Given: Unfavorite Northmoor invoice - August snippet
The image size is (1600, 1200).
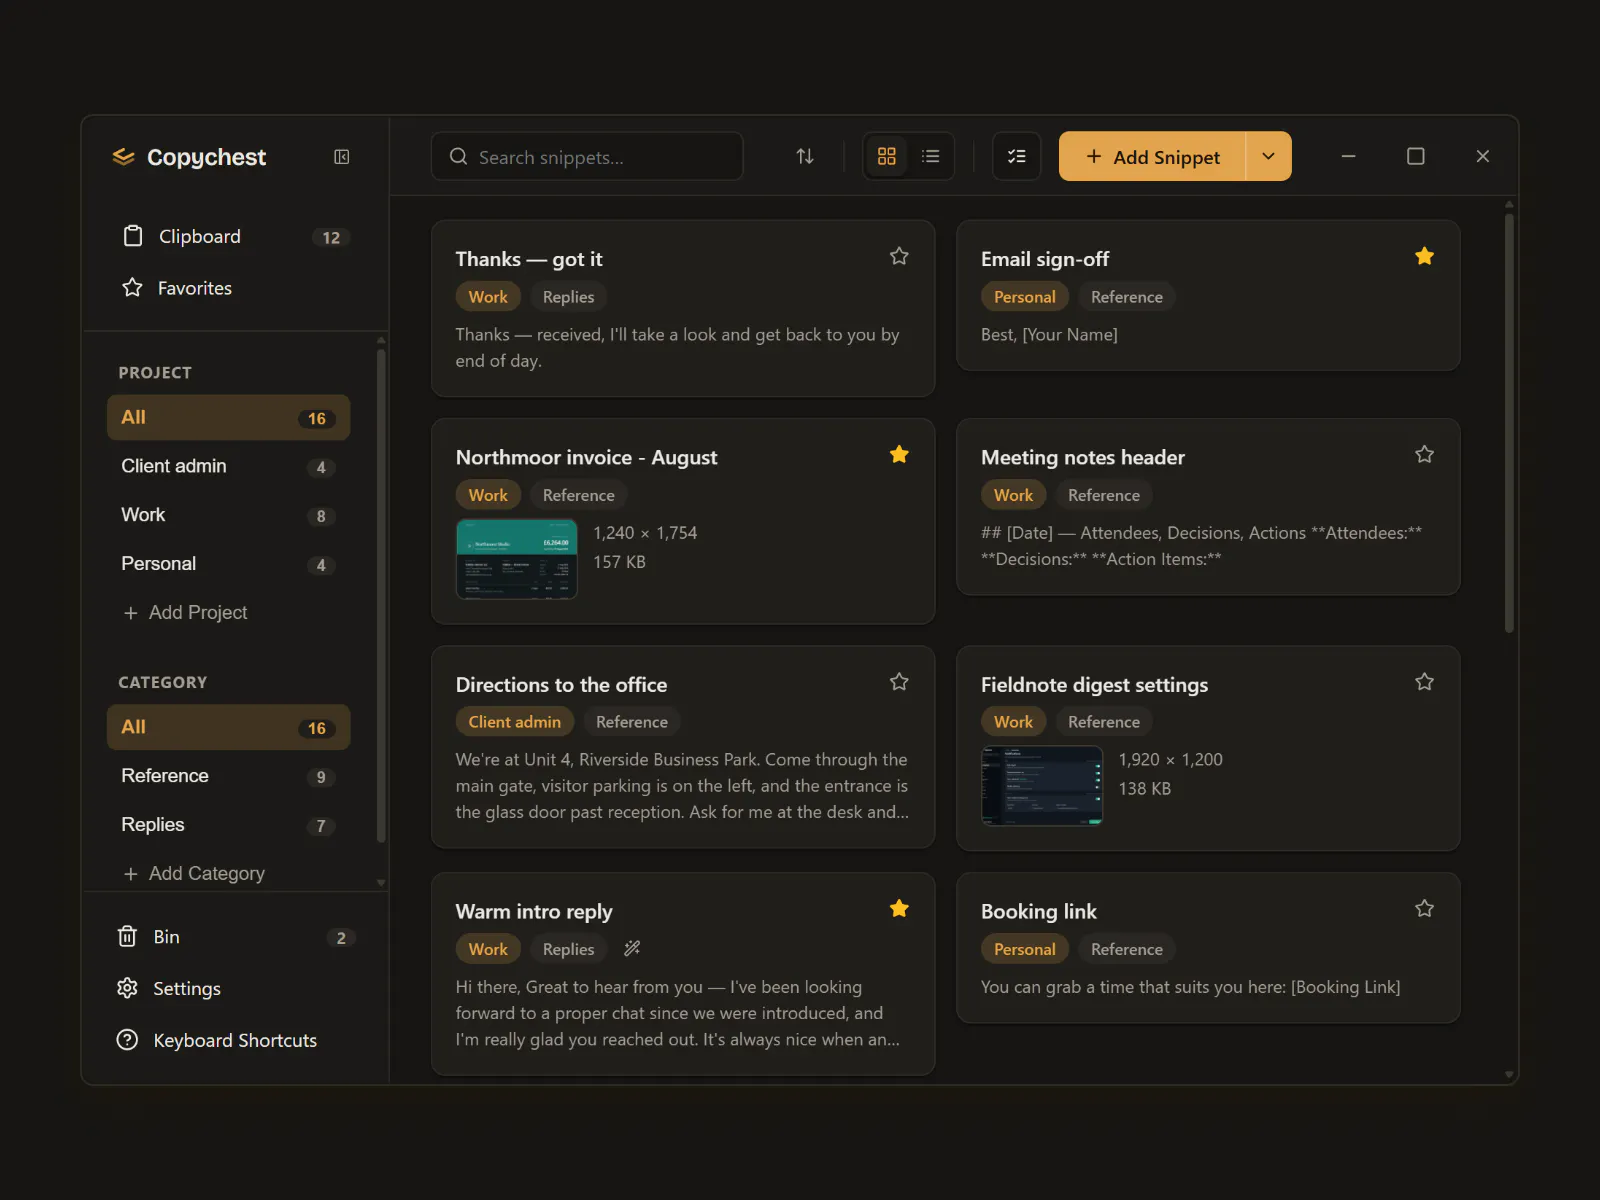Looking at the screenshot, I should pyautogui.click(x=899, y=454).
